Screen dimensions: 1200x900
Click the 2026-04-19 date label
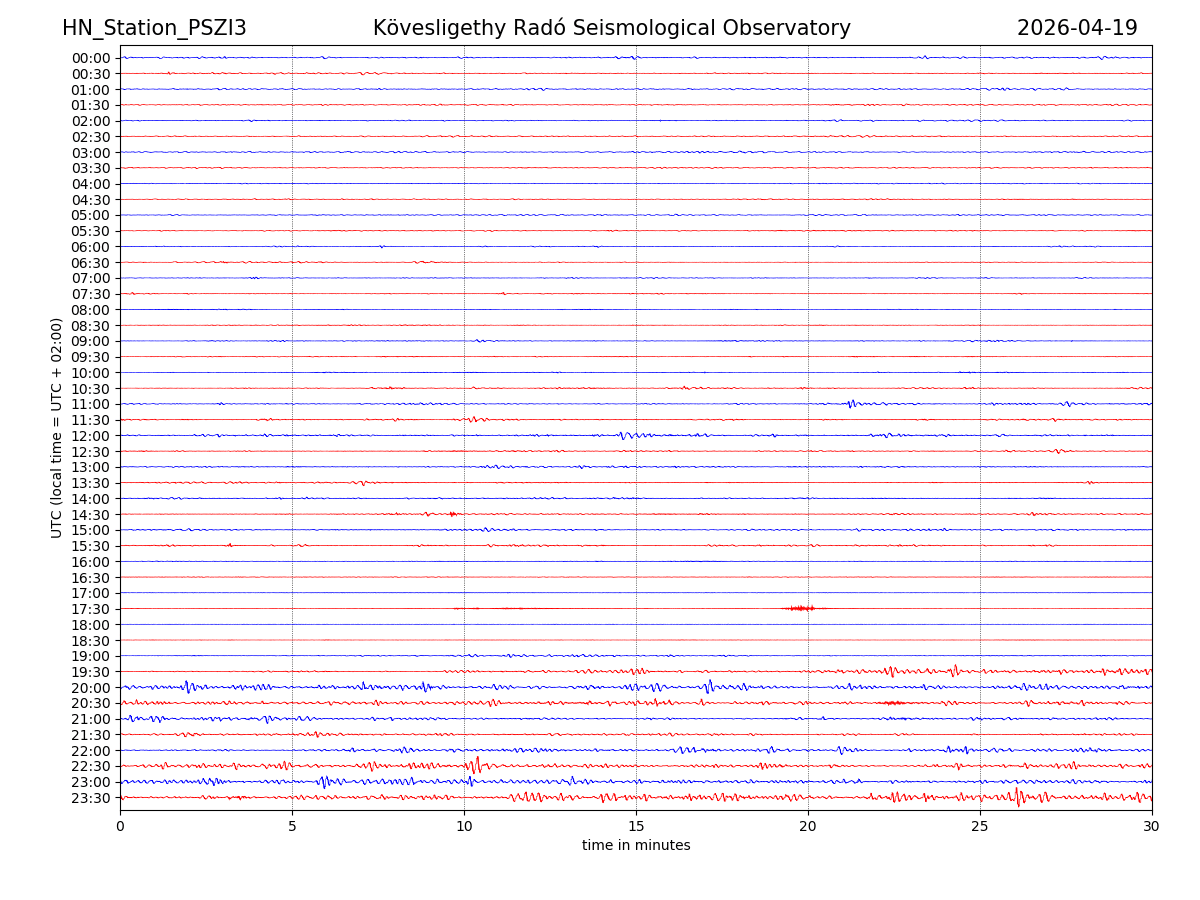[1077, 29]
